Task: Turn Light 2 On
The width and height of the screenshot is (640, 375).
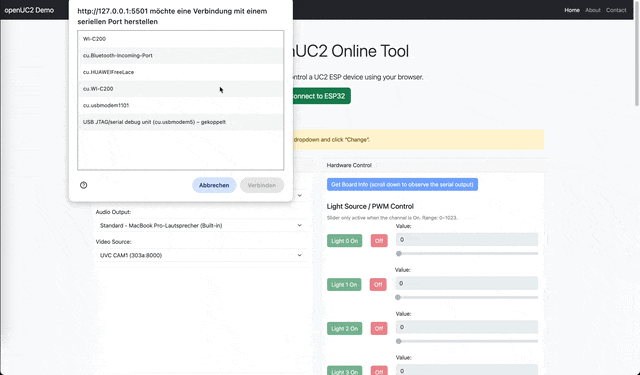Action: pyautogui.click(x=344, y=328)
